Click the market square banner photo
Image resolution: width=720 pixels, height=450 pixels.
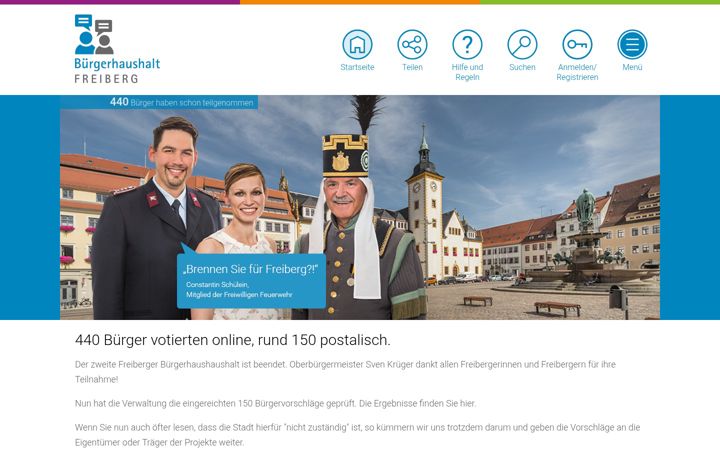point(360,207)
